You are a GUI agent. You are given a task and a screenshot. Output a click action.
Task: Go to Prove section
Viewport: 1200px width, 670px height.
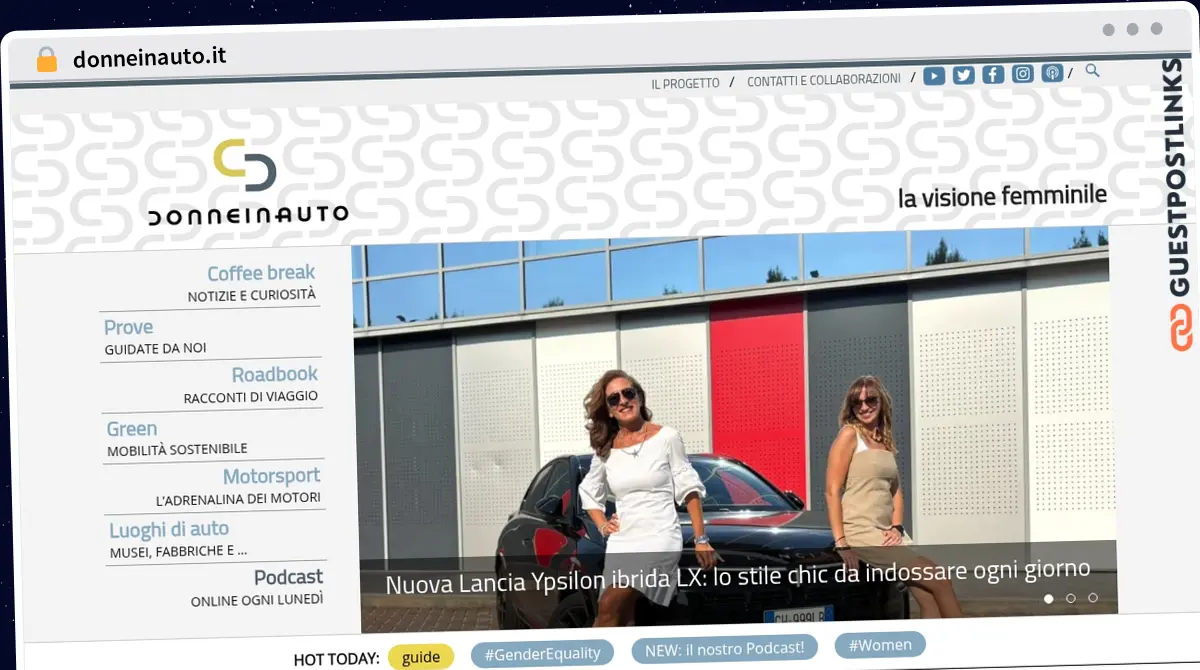(x=129, y=327)
